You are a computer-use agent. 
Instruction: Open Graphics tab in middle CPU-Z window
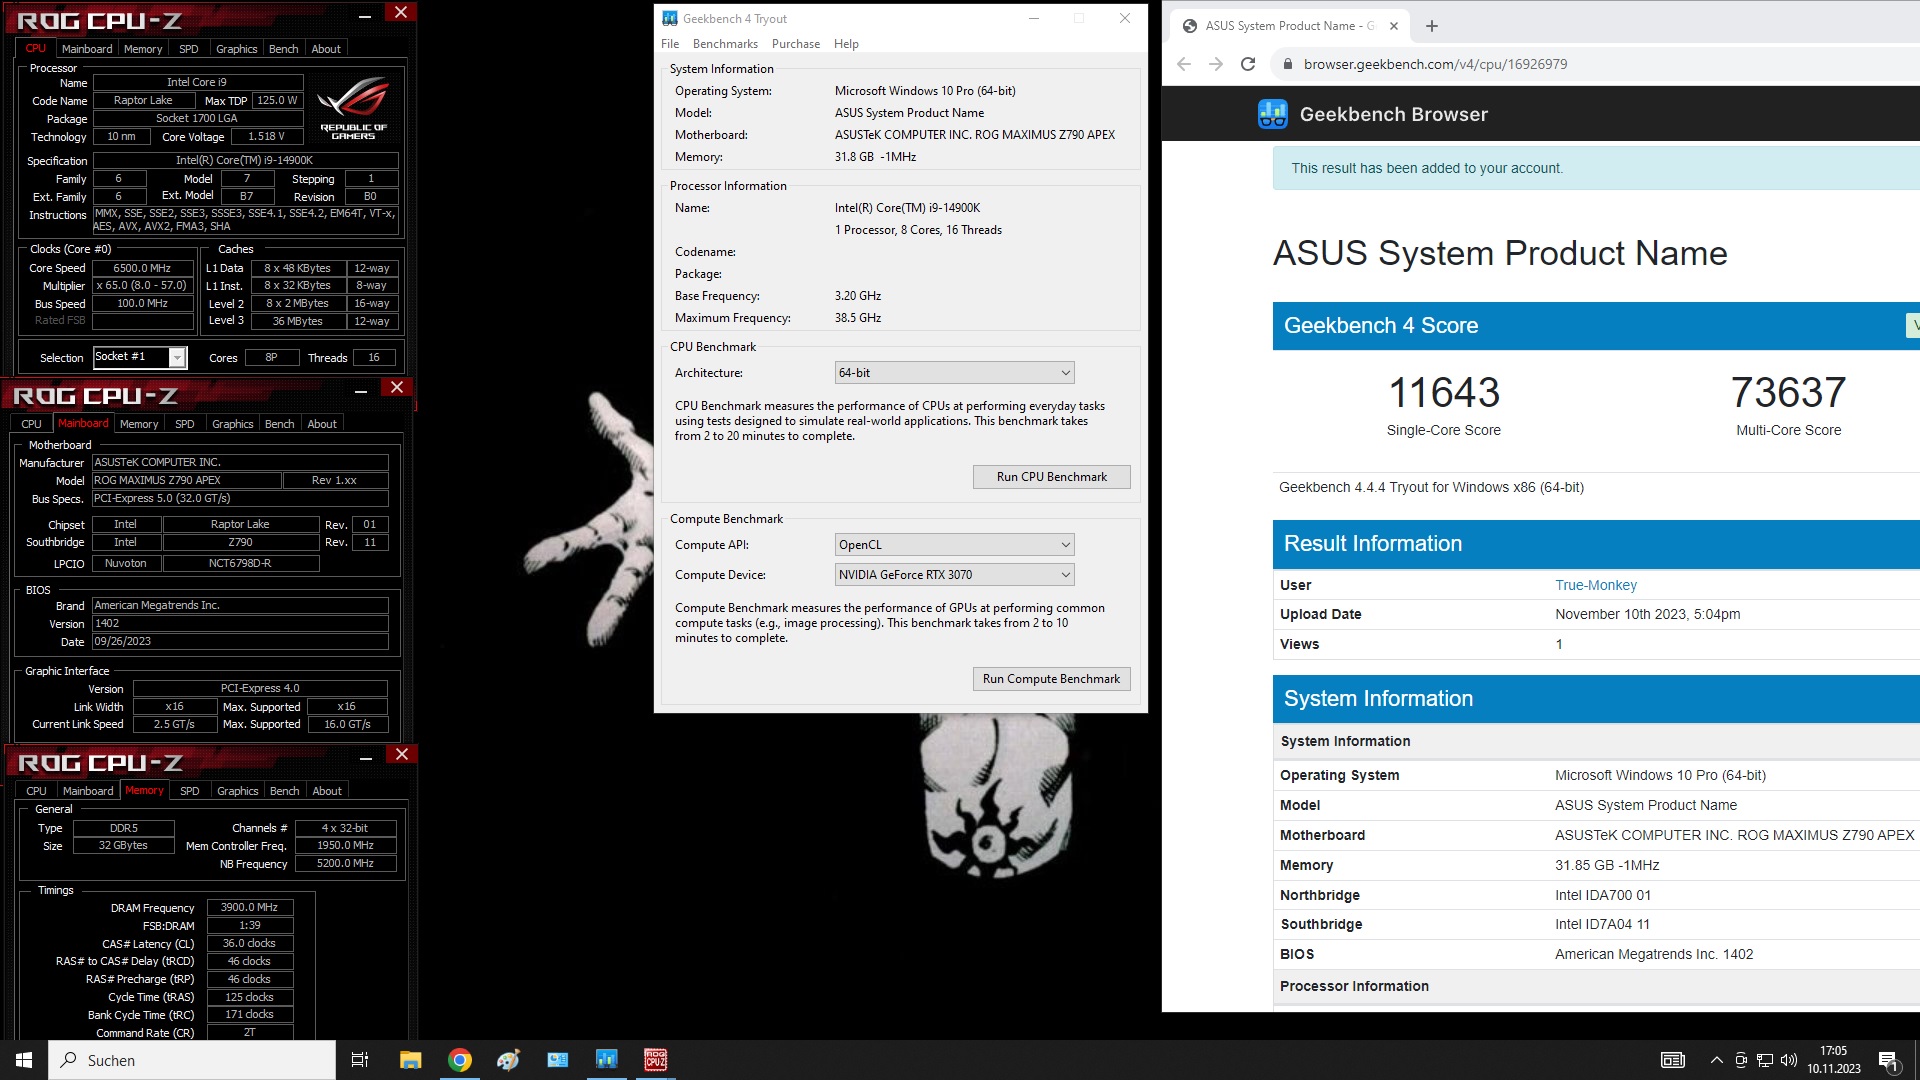233,424
